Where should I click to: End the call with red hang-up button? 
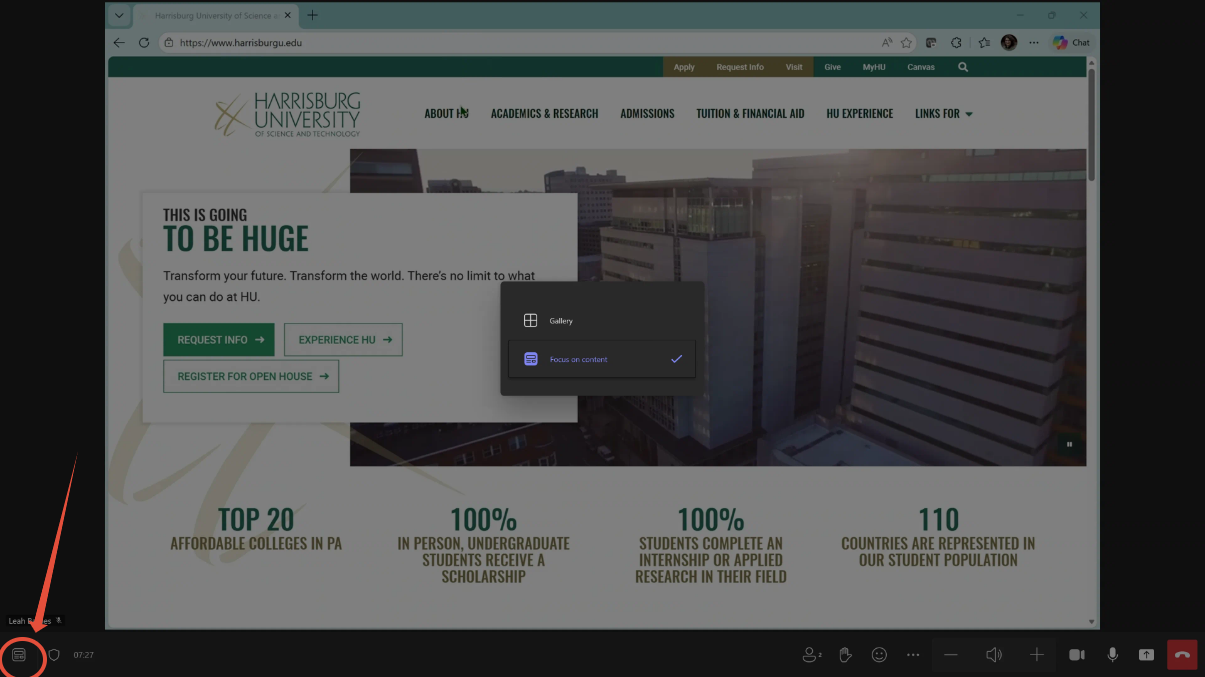pos(1182,654)
